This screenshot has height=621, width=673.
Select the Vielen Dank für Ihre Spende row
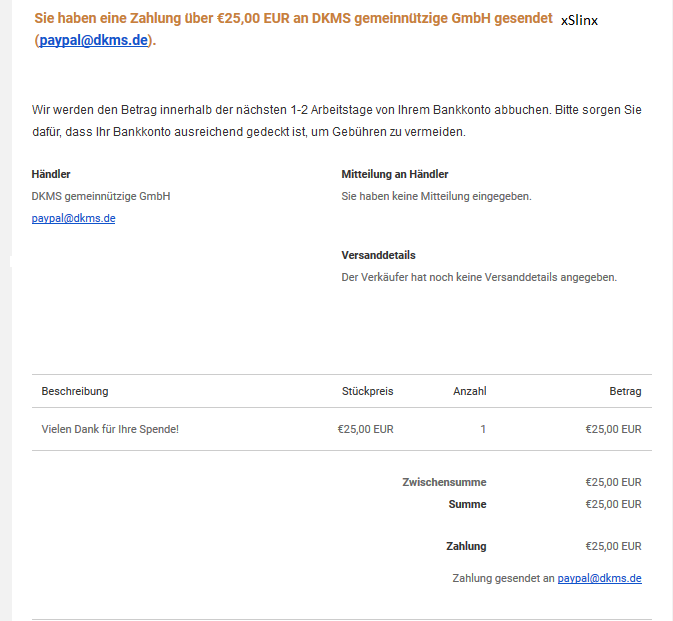pos(342,429)
